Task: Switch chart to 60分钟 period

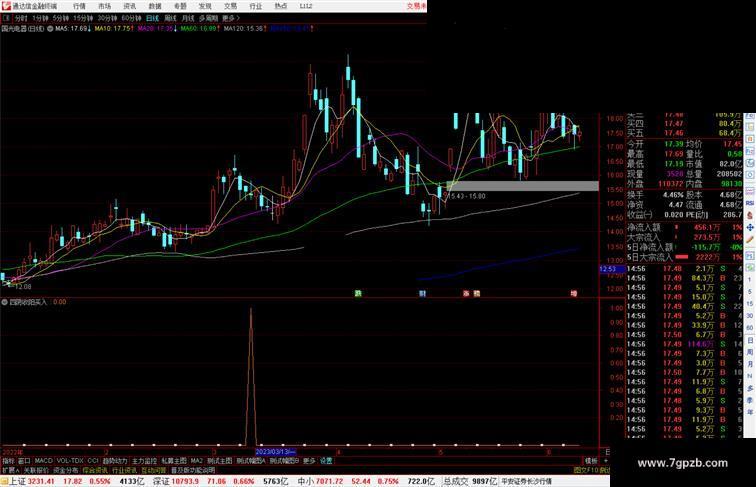Action: (x=131, y=18)
